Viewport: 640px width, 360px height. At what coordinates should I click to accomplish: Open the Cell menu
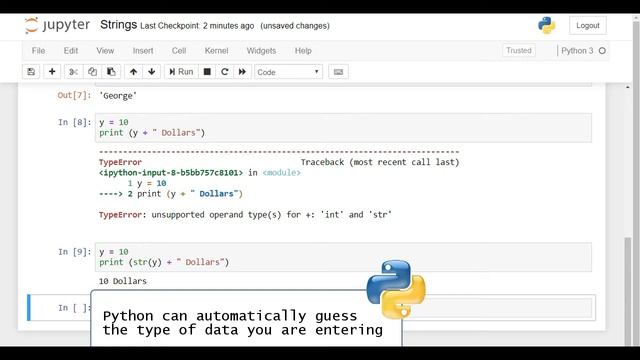click(x=179, y=51)
